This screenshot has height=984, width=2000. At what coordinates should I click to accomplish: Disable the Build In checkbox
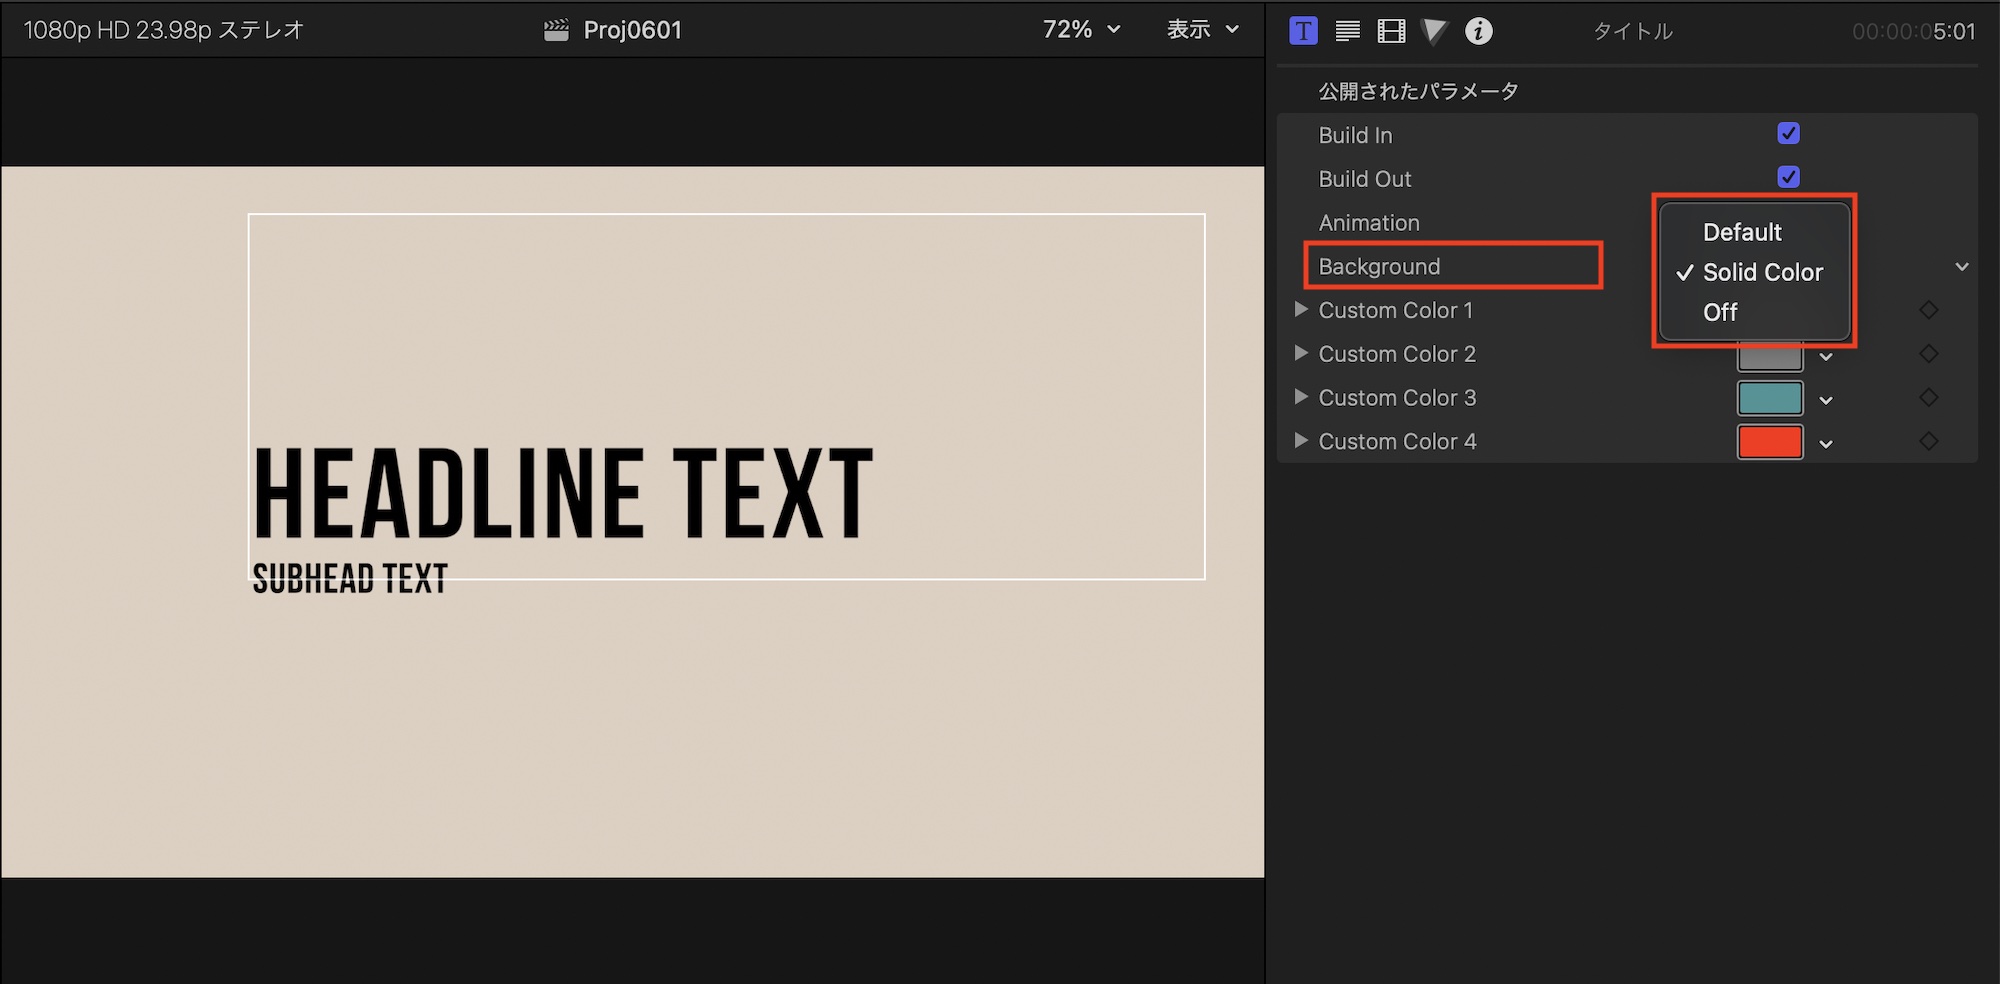click(x=1788, y=134)
